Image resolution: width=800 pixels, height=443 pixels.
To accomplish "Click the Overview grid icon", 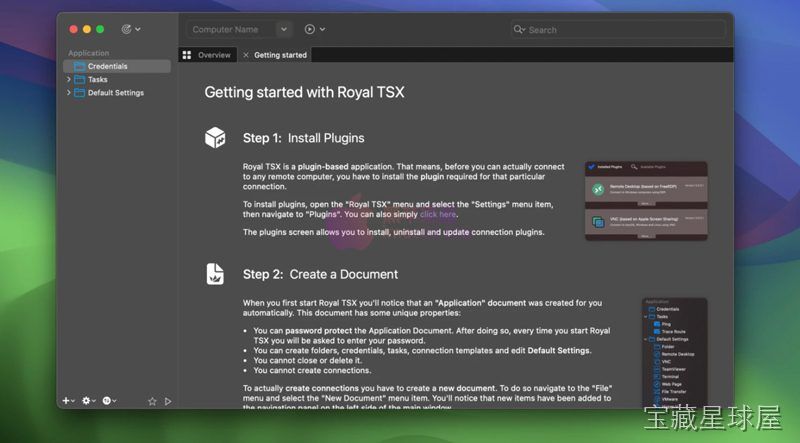I will (x=187, y=55).
